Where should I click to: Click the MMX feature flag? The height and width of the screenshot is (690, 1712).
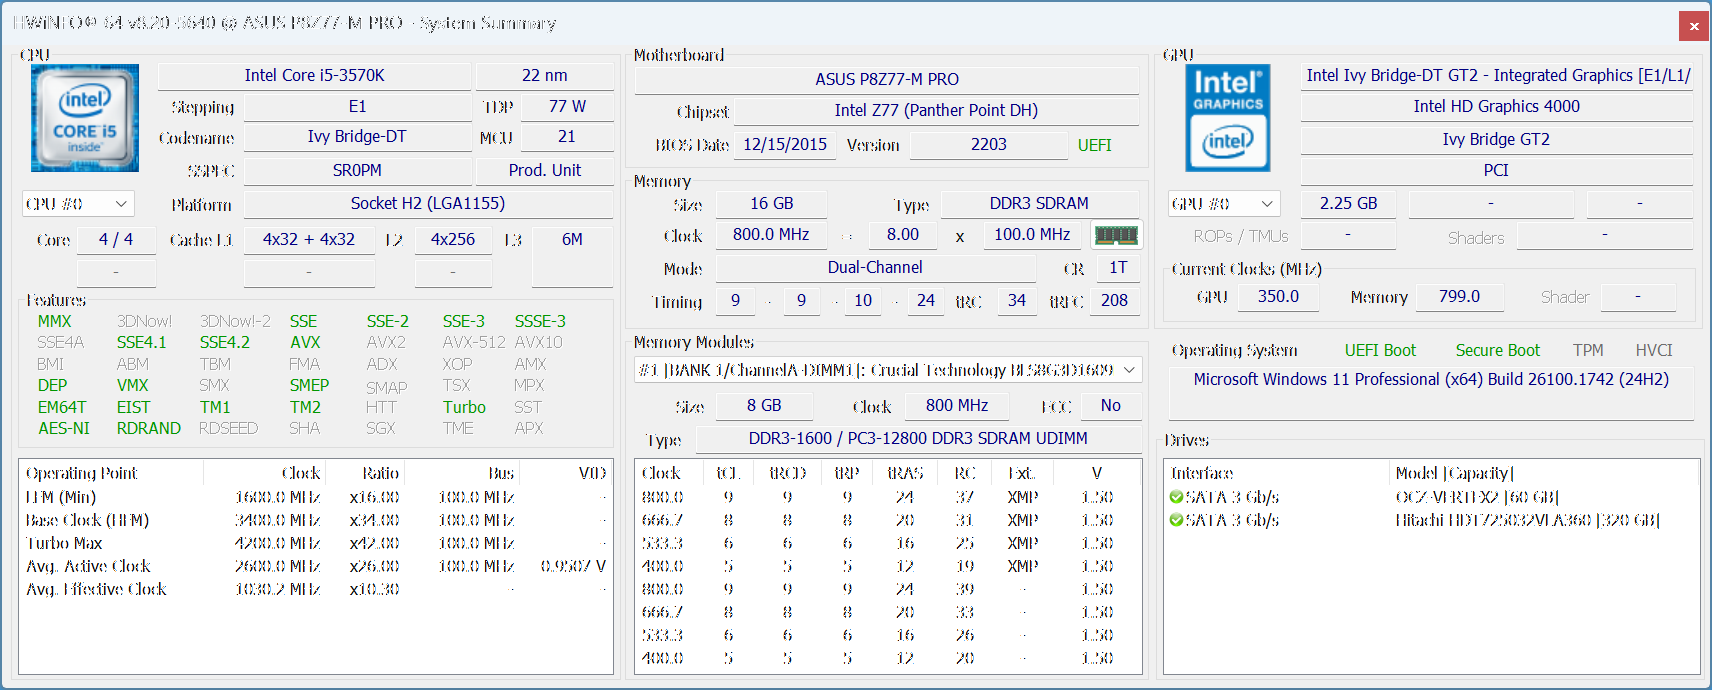(54, 322)
